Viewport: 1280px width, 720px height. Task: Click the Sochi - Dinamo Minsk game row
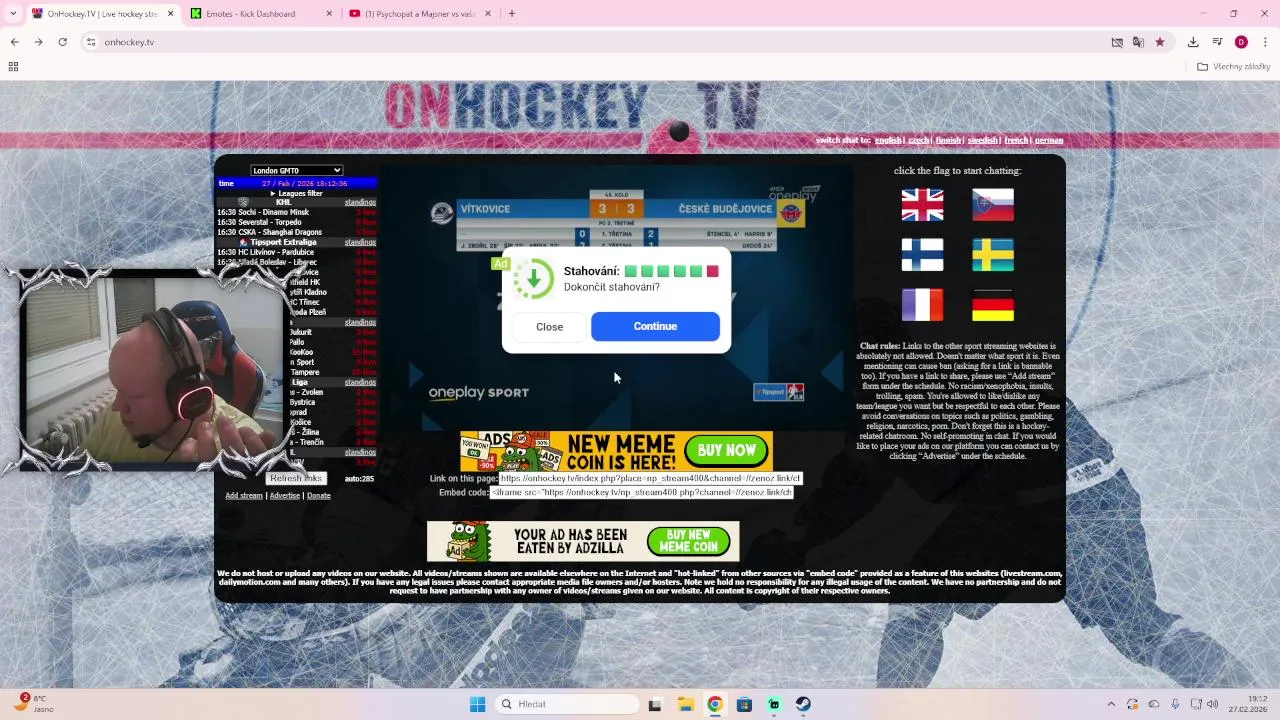point(296,213)
